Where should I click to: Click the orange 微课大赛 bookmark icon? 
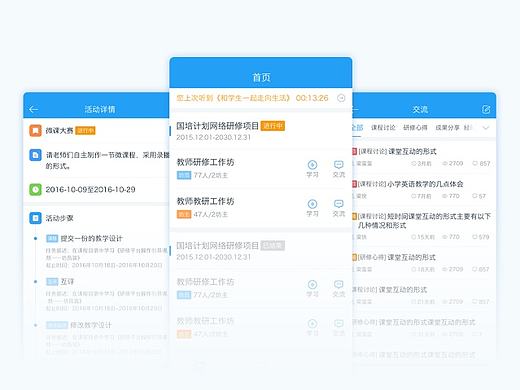pos(35,130)
